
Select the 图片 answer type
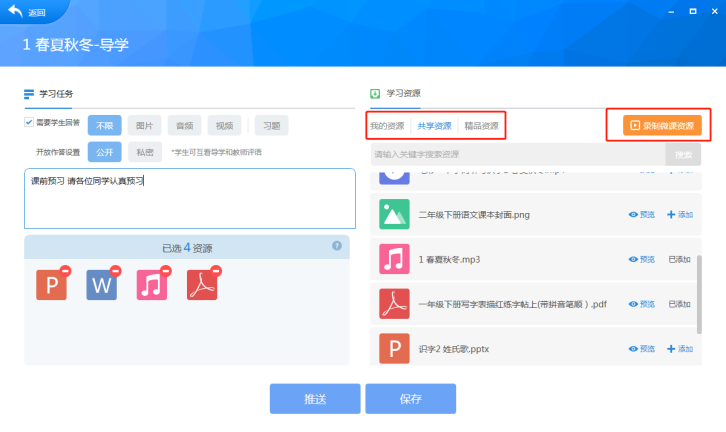coord(144,125)
